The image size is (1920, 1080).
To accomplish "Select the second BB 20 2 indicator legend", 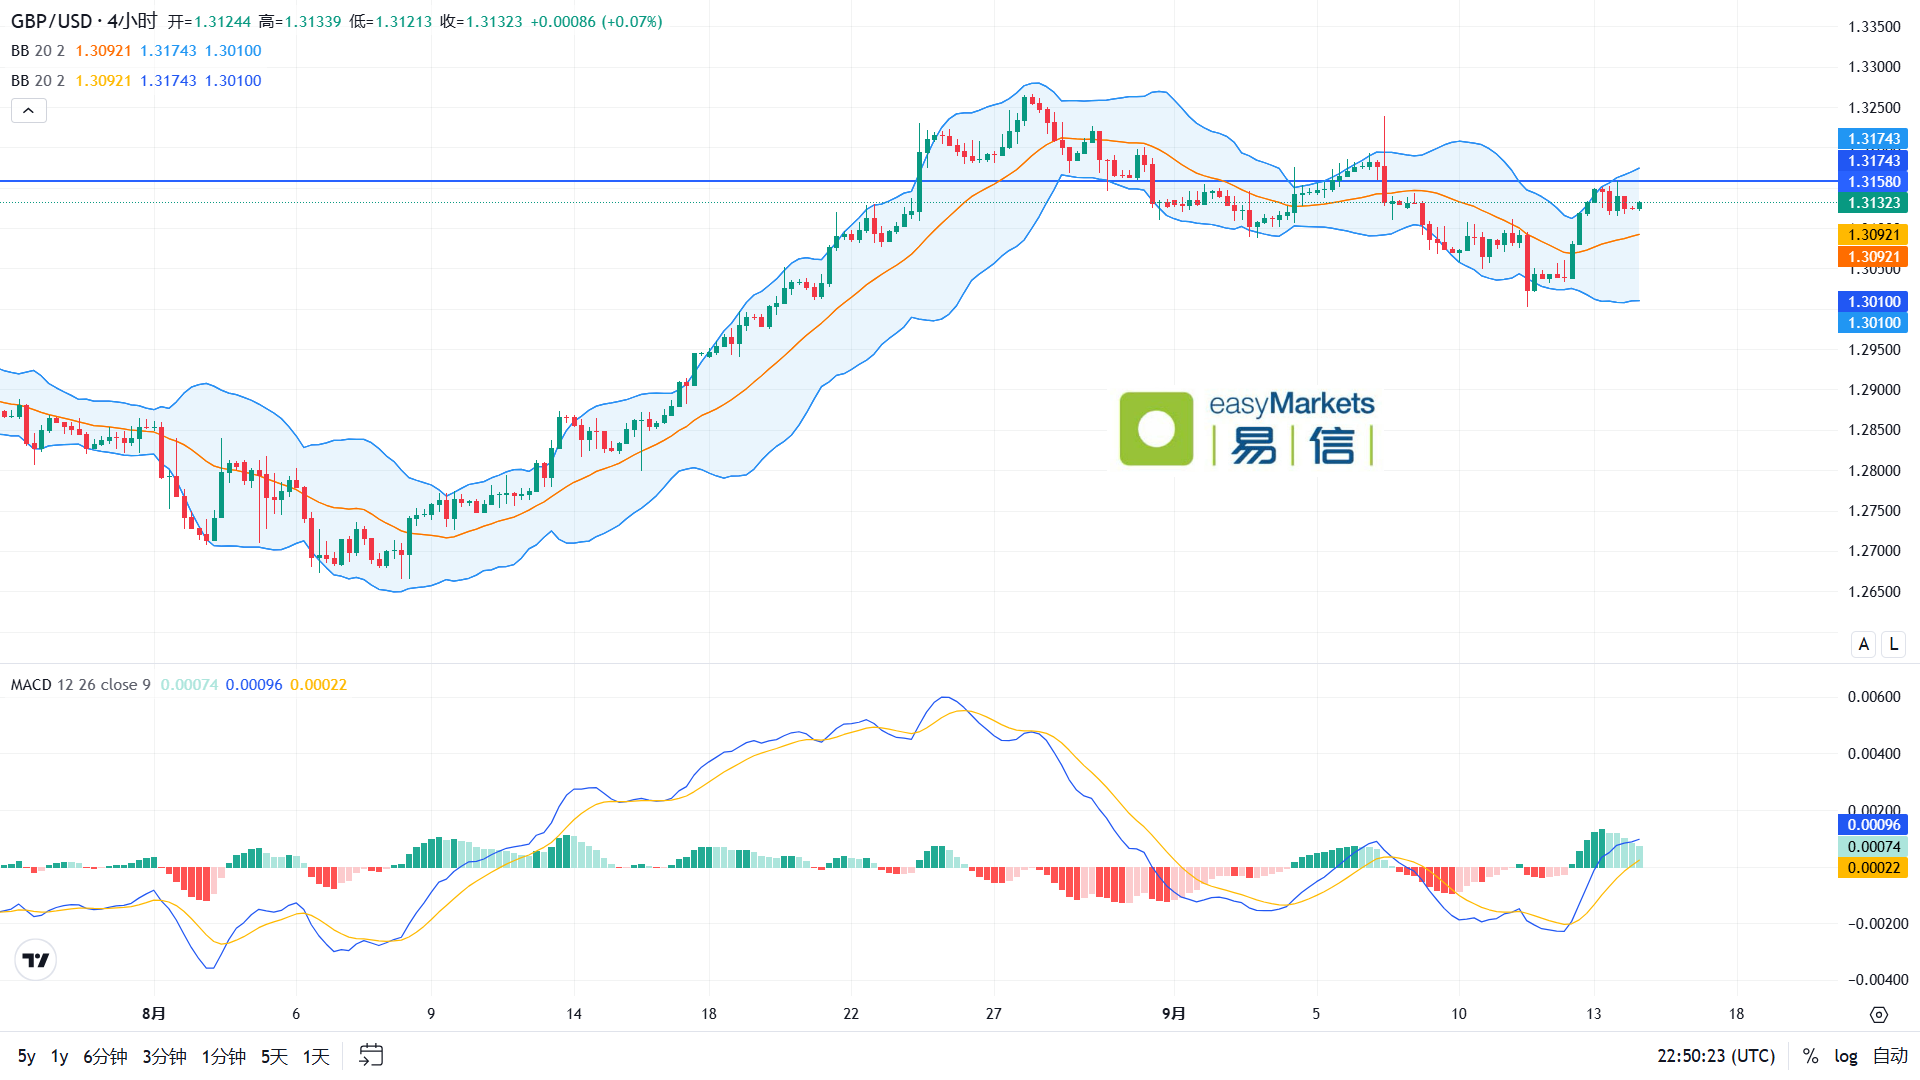I will 136,81.
